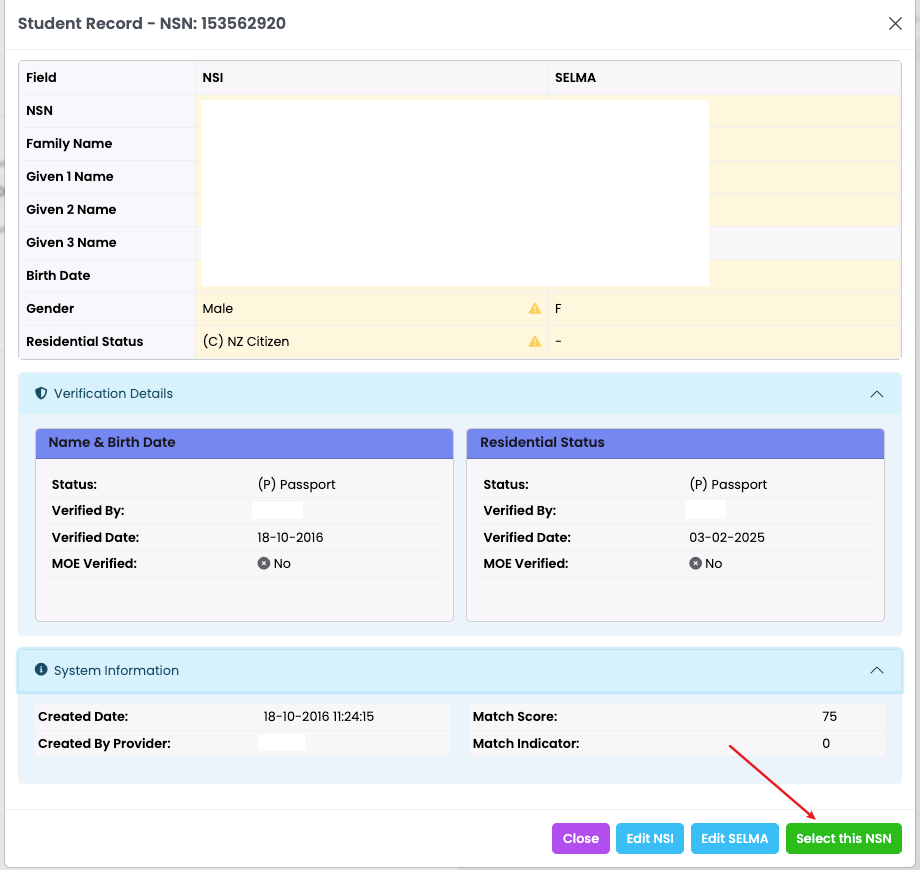Click verified date 18-10-2016
Screen dimensions: 920x870
[x=290, y=537]
